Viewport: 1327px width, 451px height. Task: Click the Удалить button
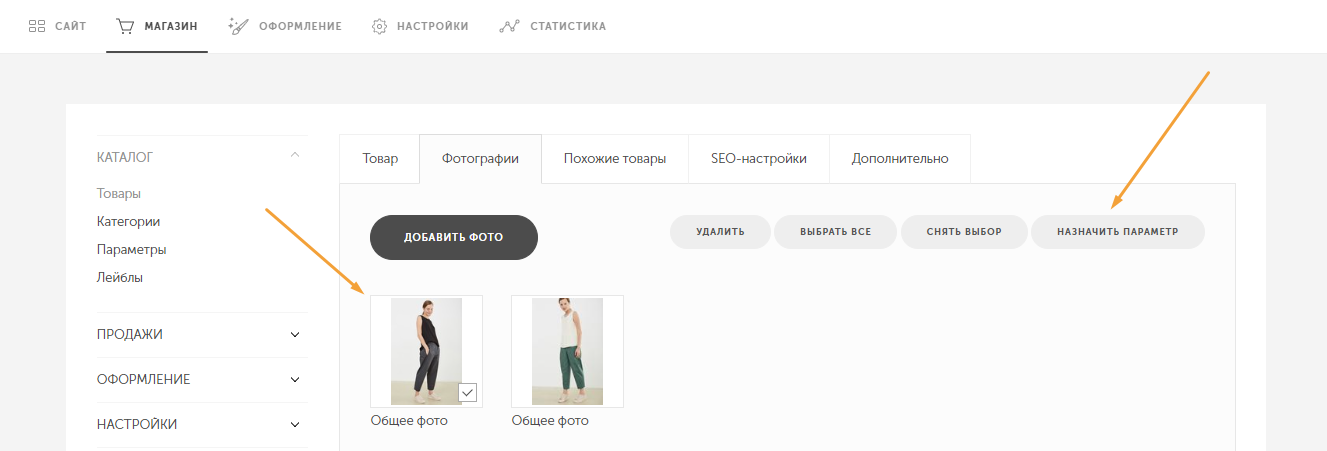720,231
